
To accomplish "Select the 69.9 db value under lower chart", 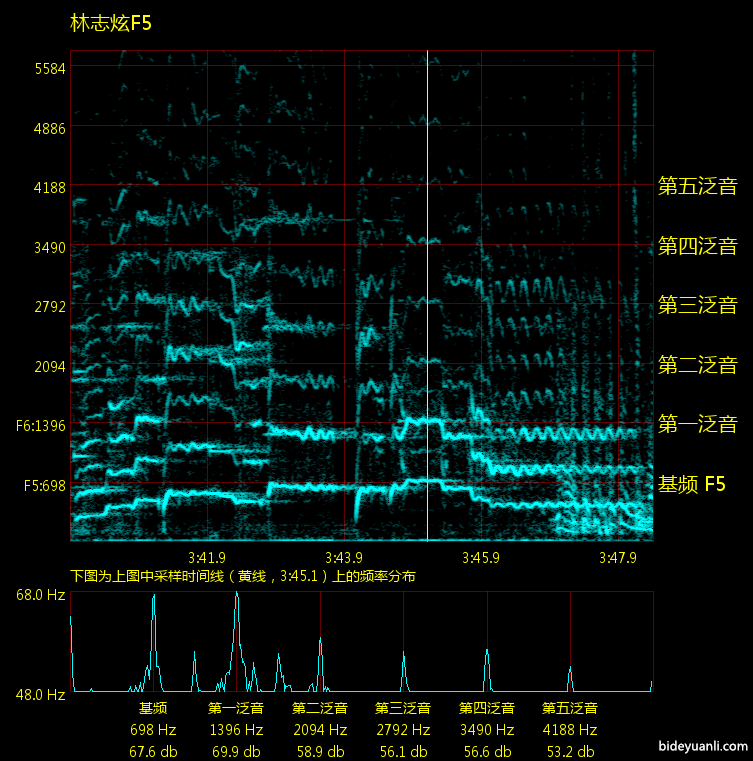I will click(x=236, y=751).
